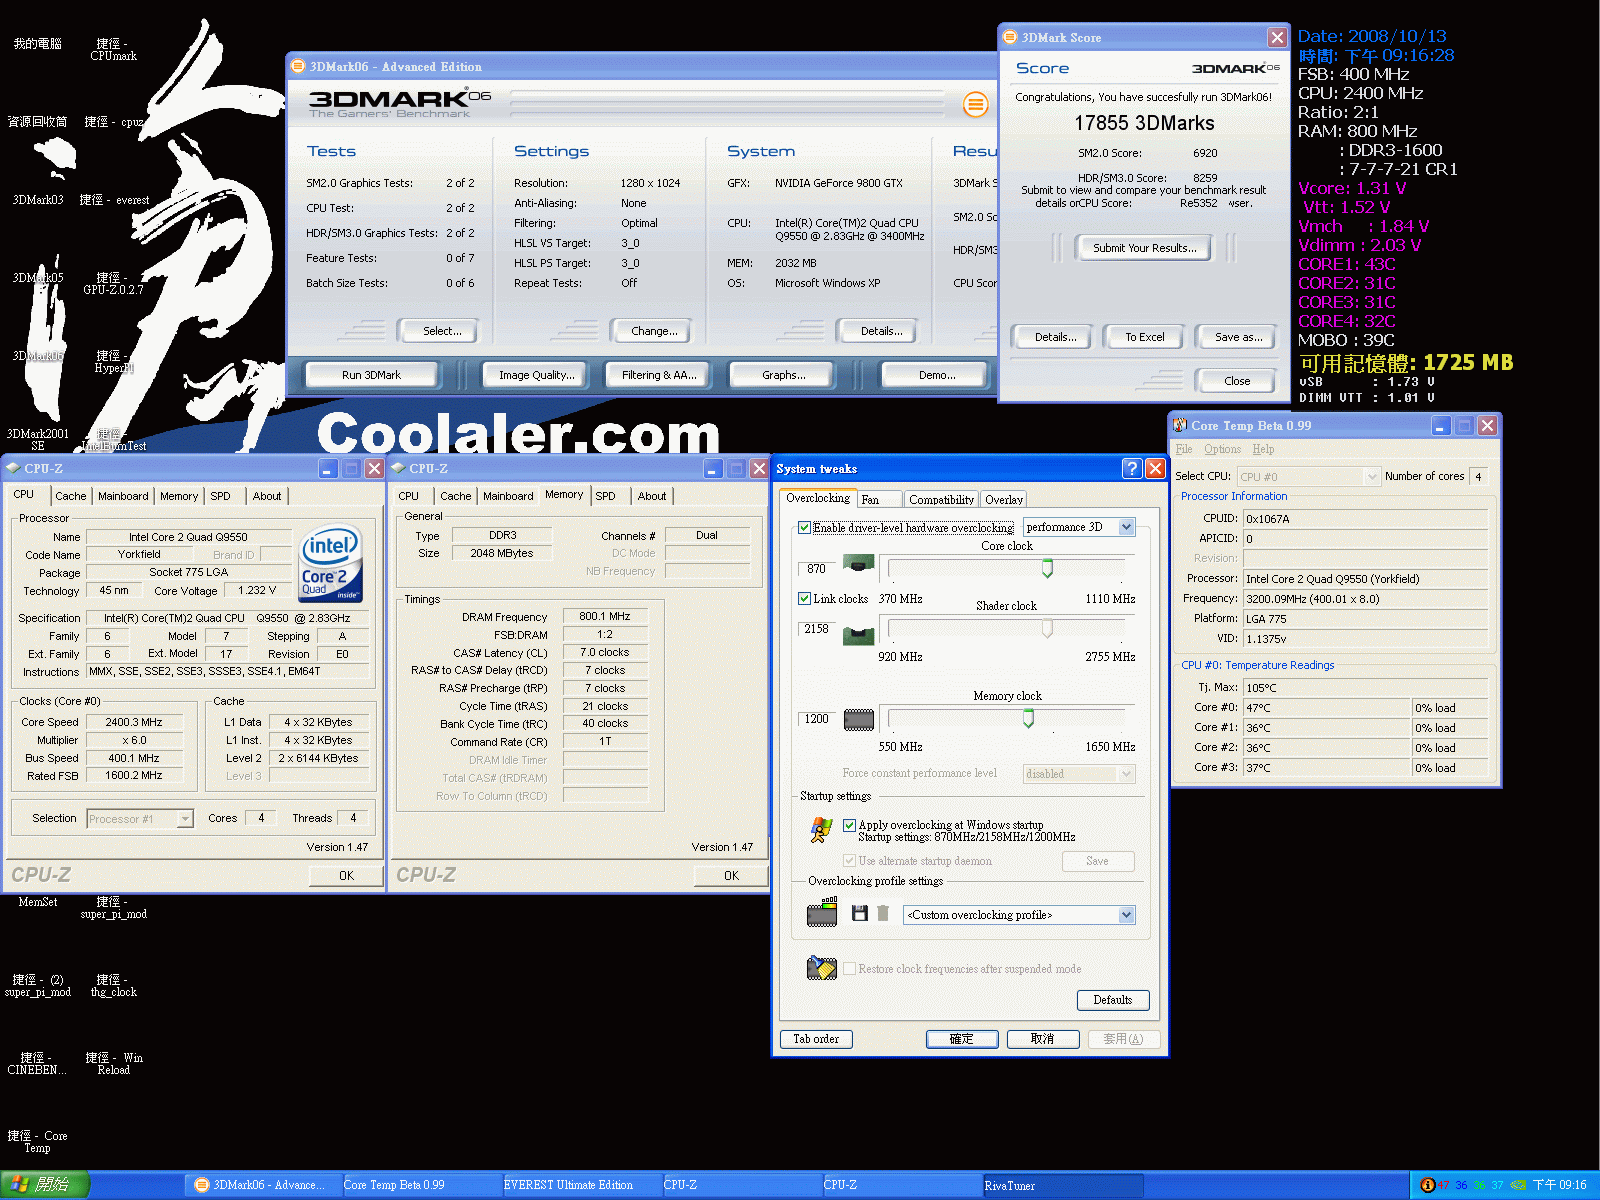Screen dimensions: 1600x1200
Task: Click the Tab order button
Action: 816,1039
